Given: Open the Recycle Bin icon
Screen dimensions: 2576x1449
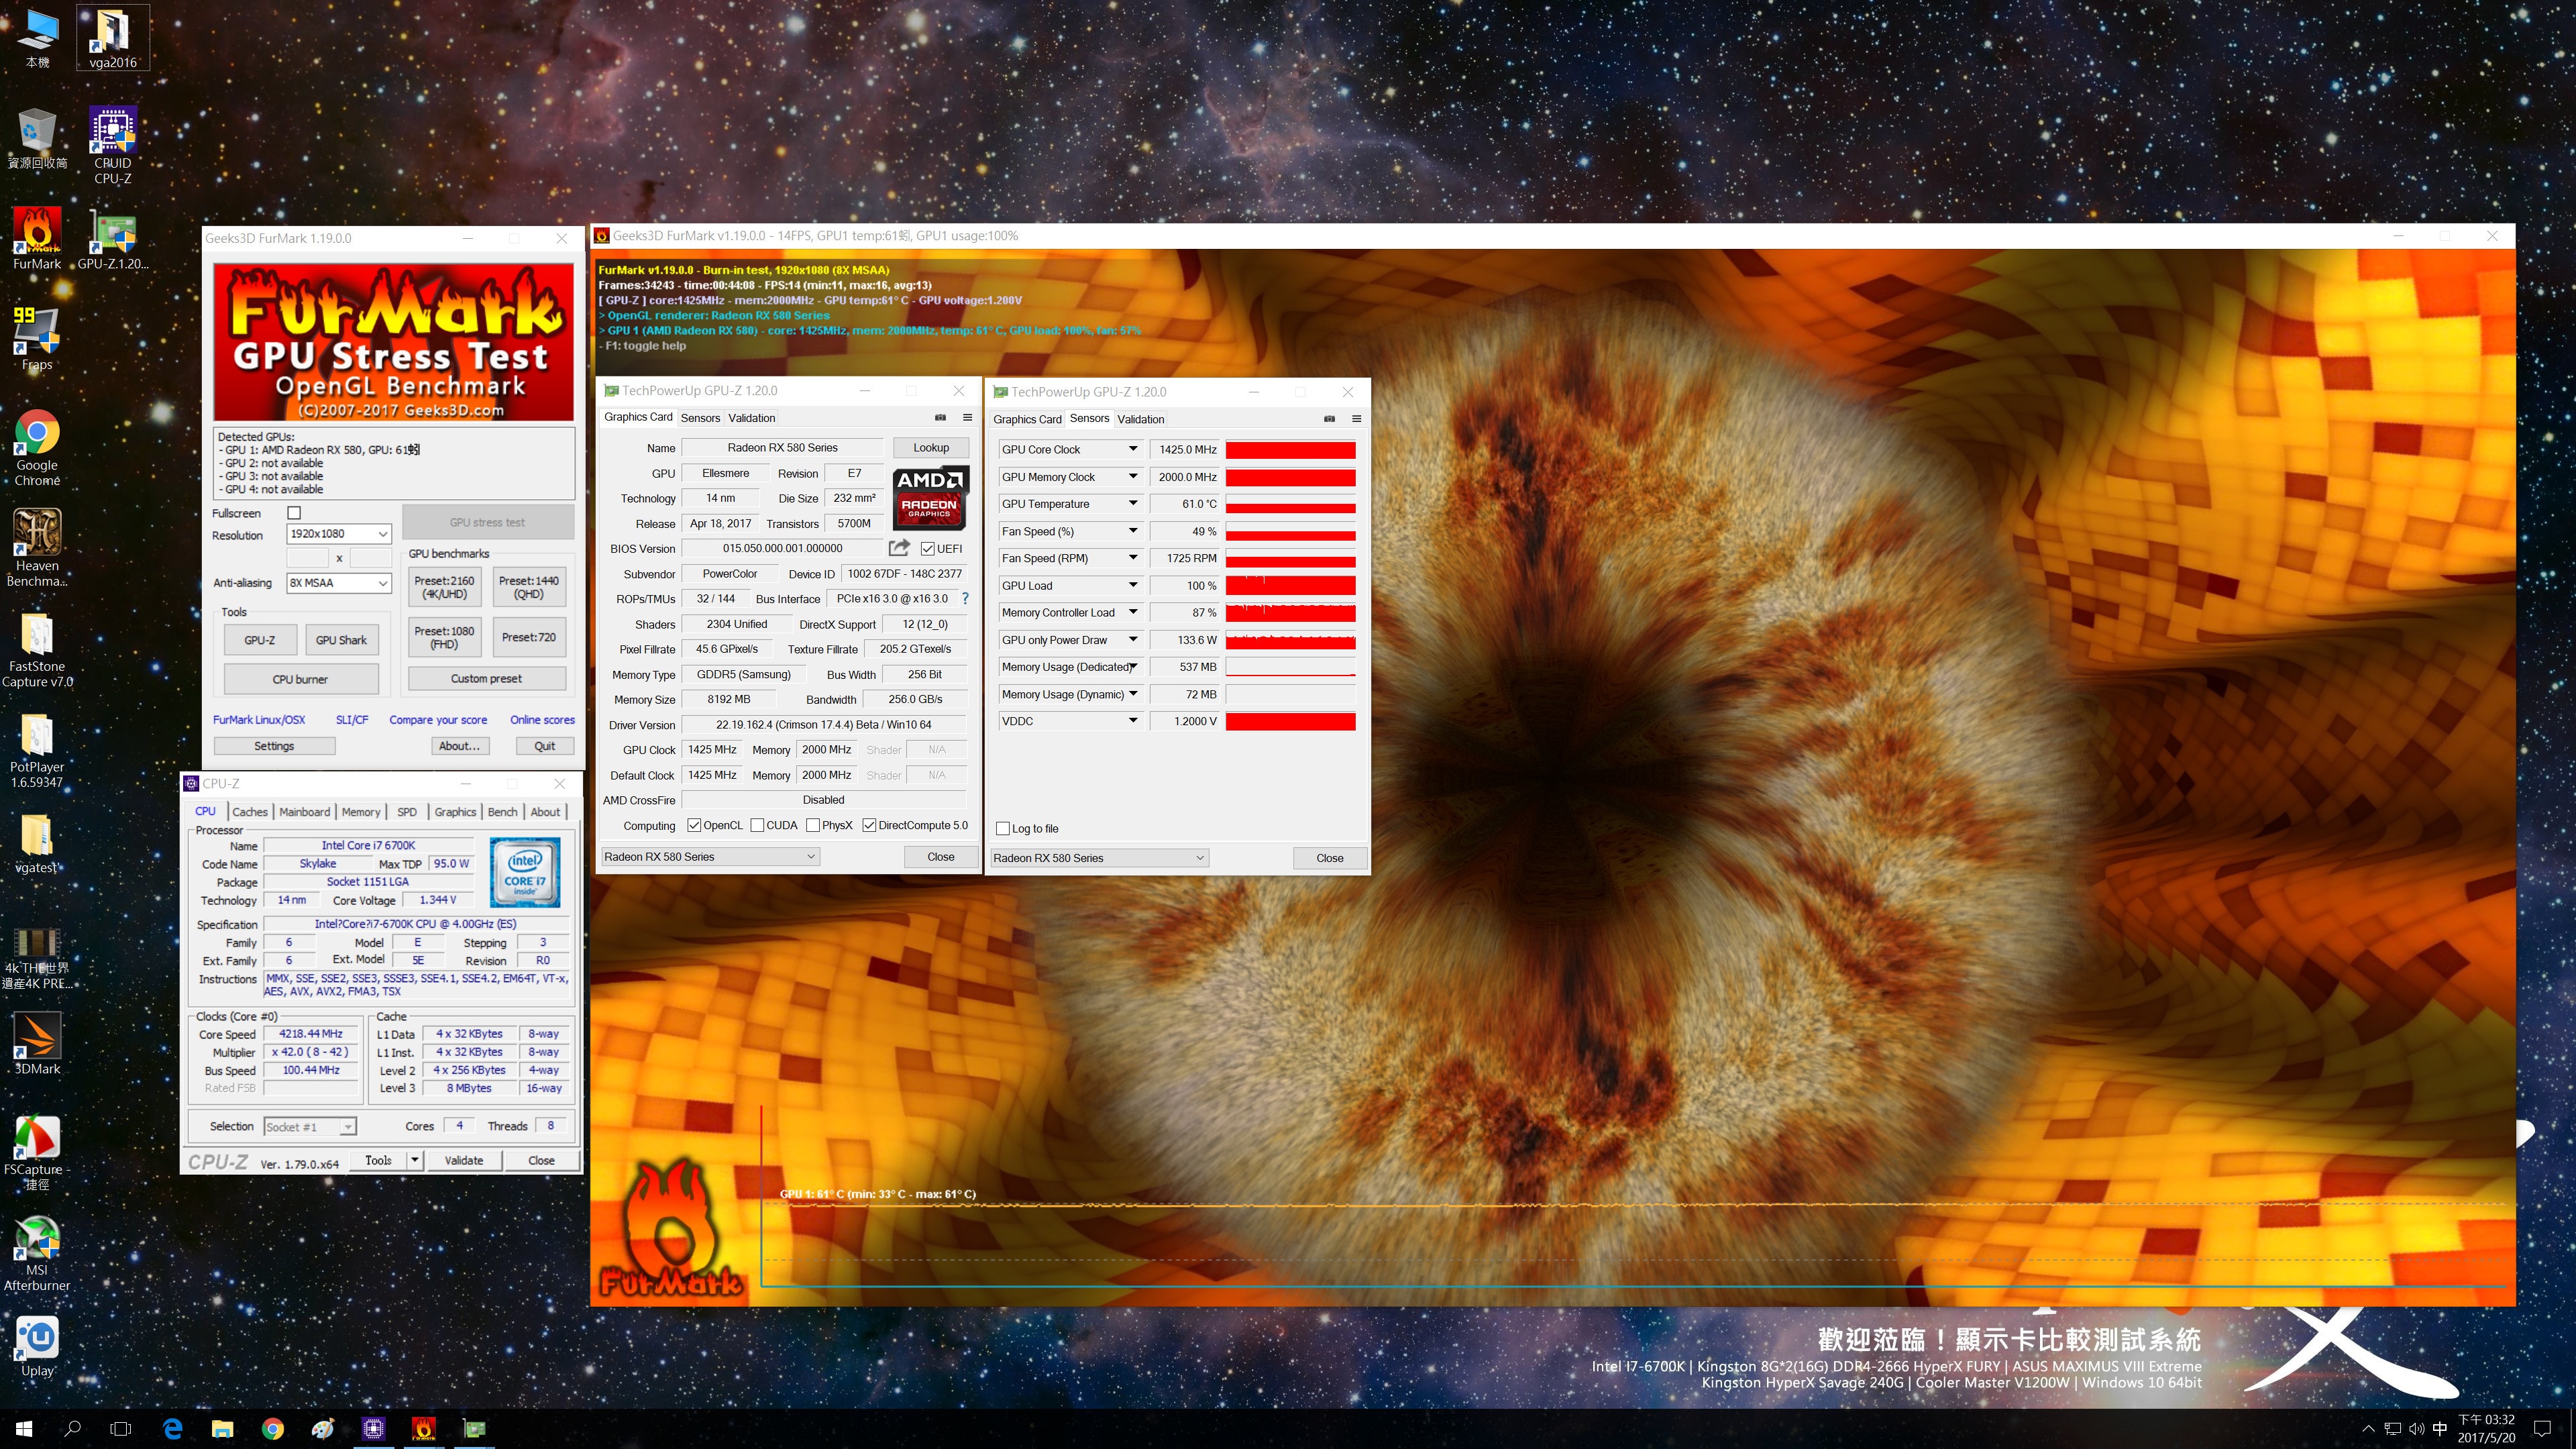Looking at the screenshot, I should click(37, 138).
